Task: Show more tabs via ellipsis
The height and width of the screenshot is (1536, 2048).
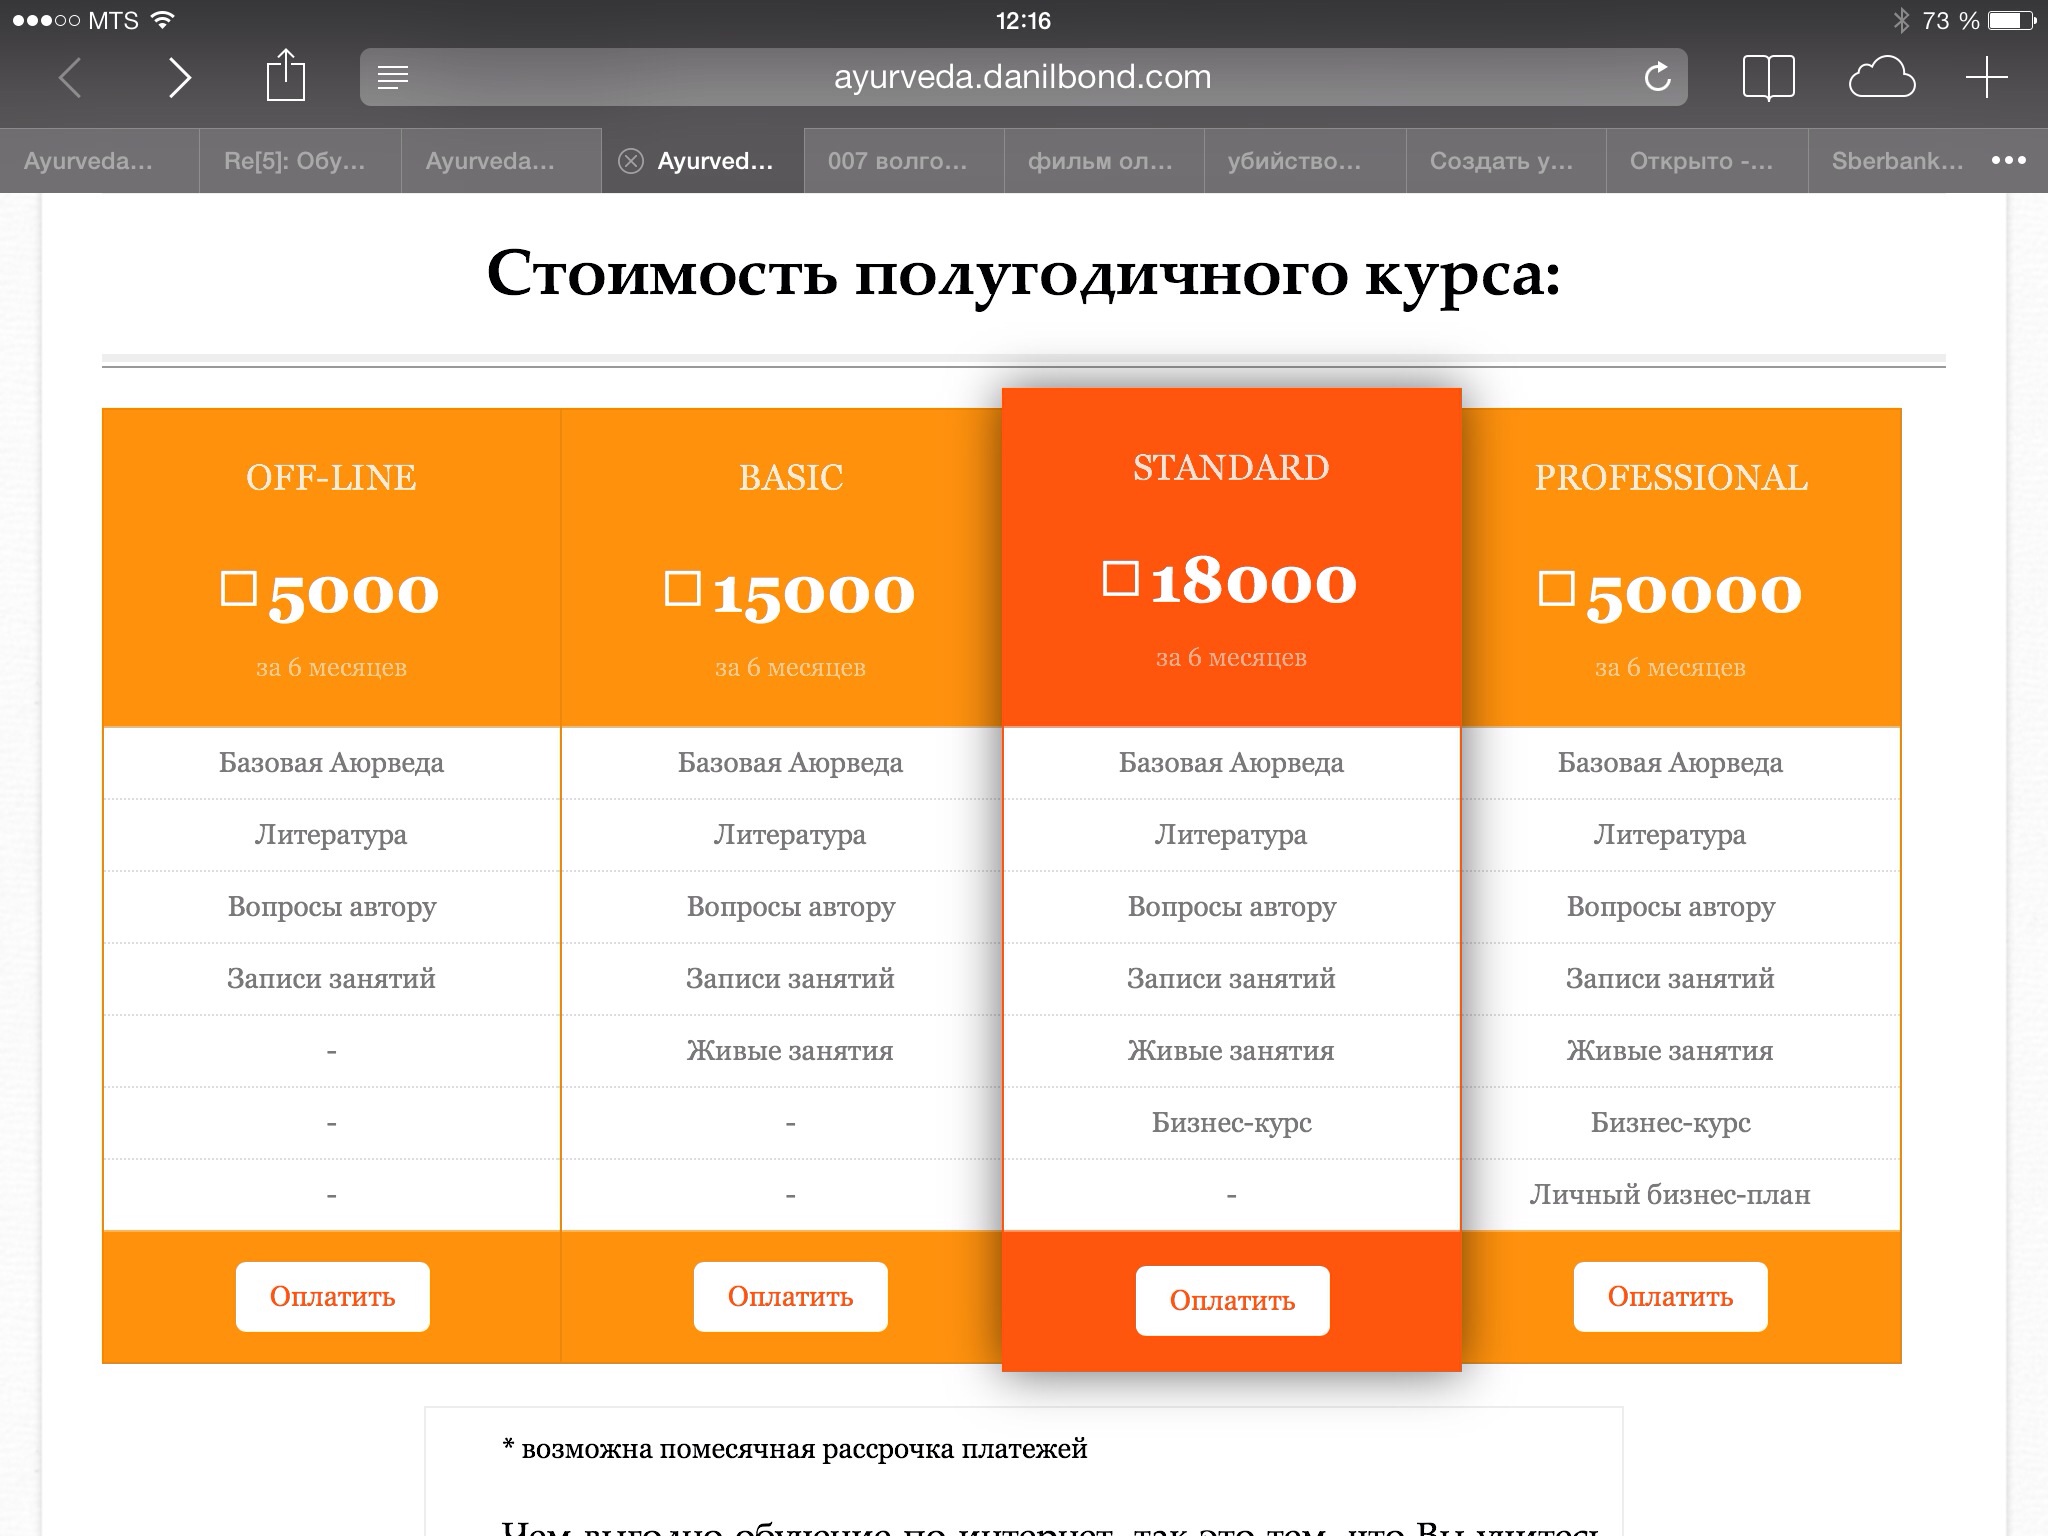Action: coord(2008,161)
